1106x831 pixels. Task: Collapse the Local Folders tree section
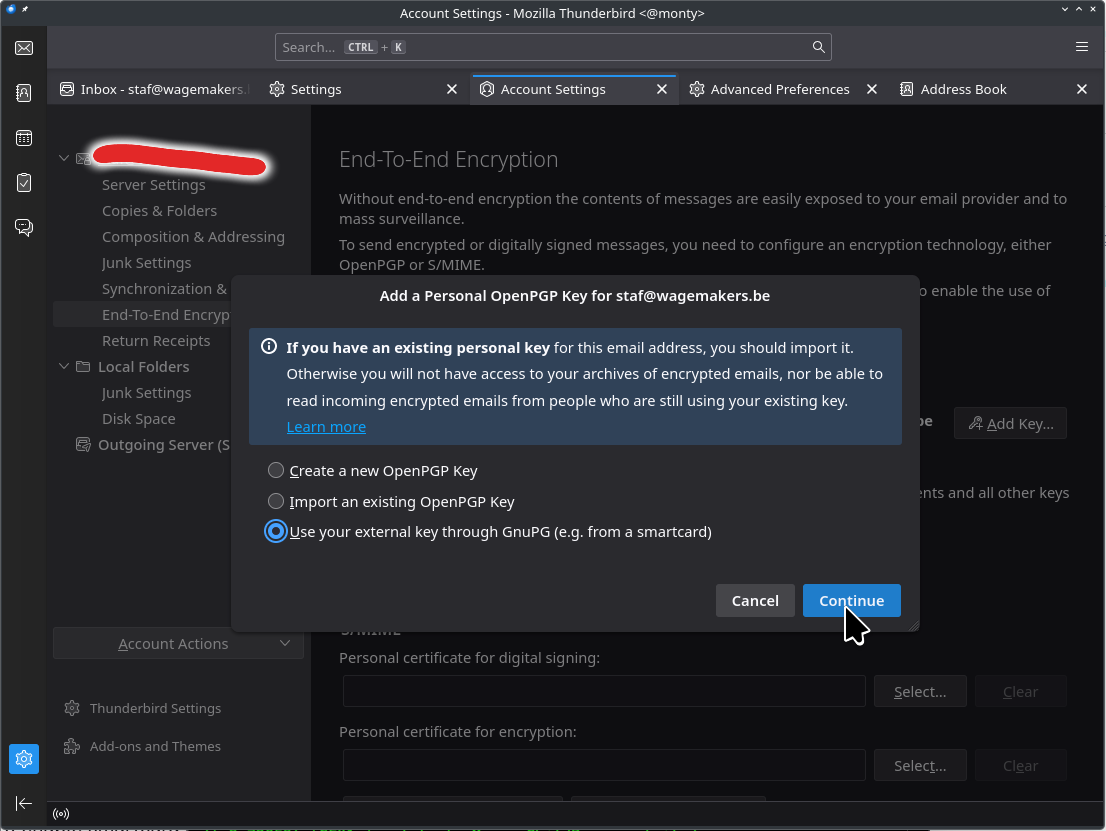coord(65,367)
